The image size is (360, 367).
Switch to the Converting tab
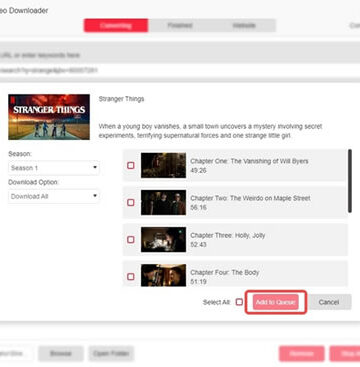pos(116,26)
